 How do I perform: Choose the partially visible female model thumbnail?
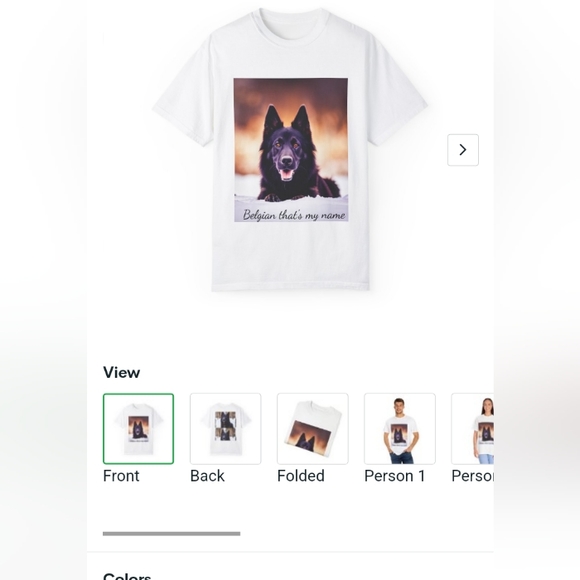point(472,428)
